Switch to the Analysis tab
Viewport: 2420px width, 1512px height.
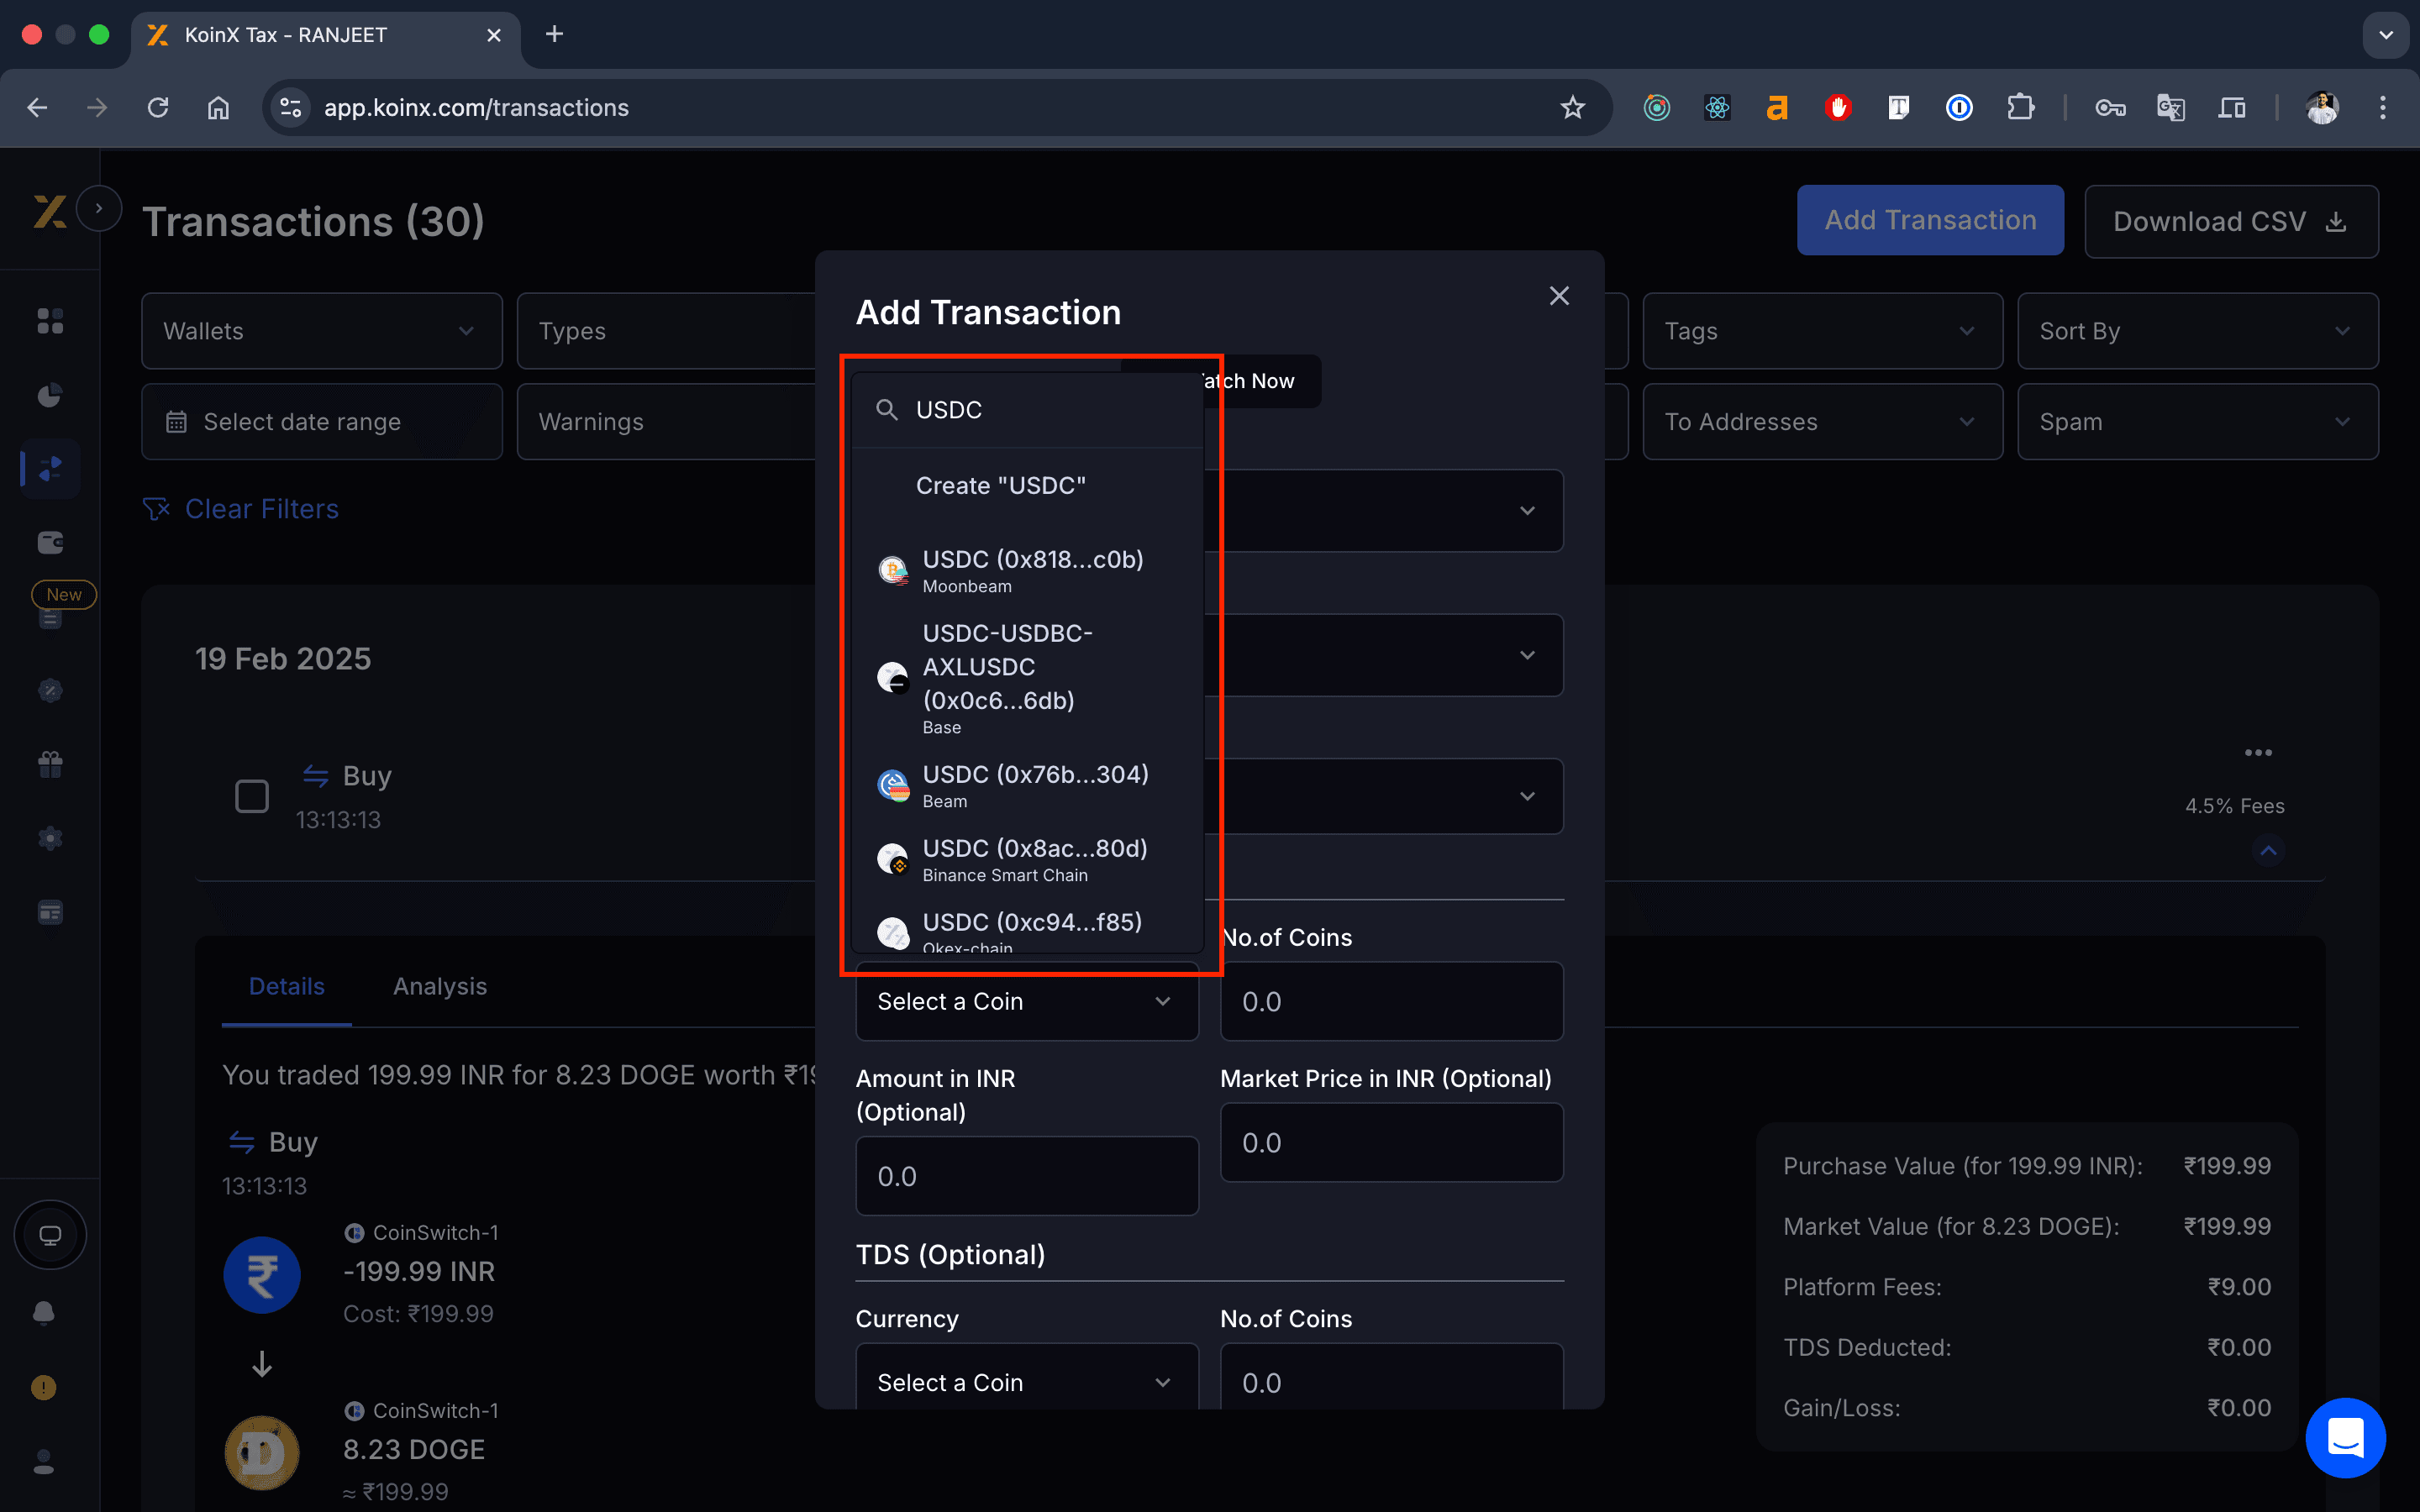pyautogui.click(x=440, y=986)
